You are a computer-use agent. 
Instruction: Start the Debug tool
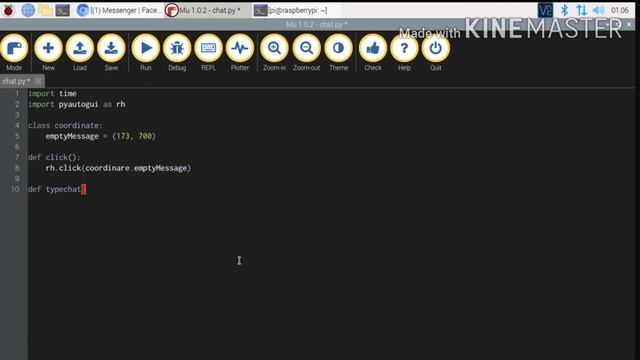177,53
